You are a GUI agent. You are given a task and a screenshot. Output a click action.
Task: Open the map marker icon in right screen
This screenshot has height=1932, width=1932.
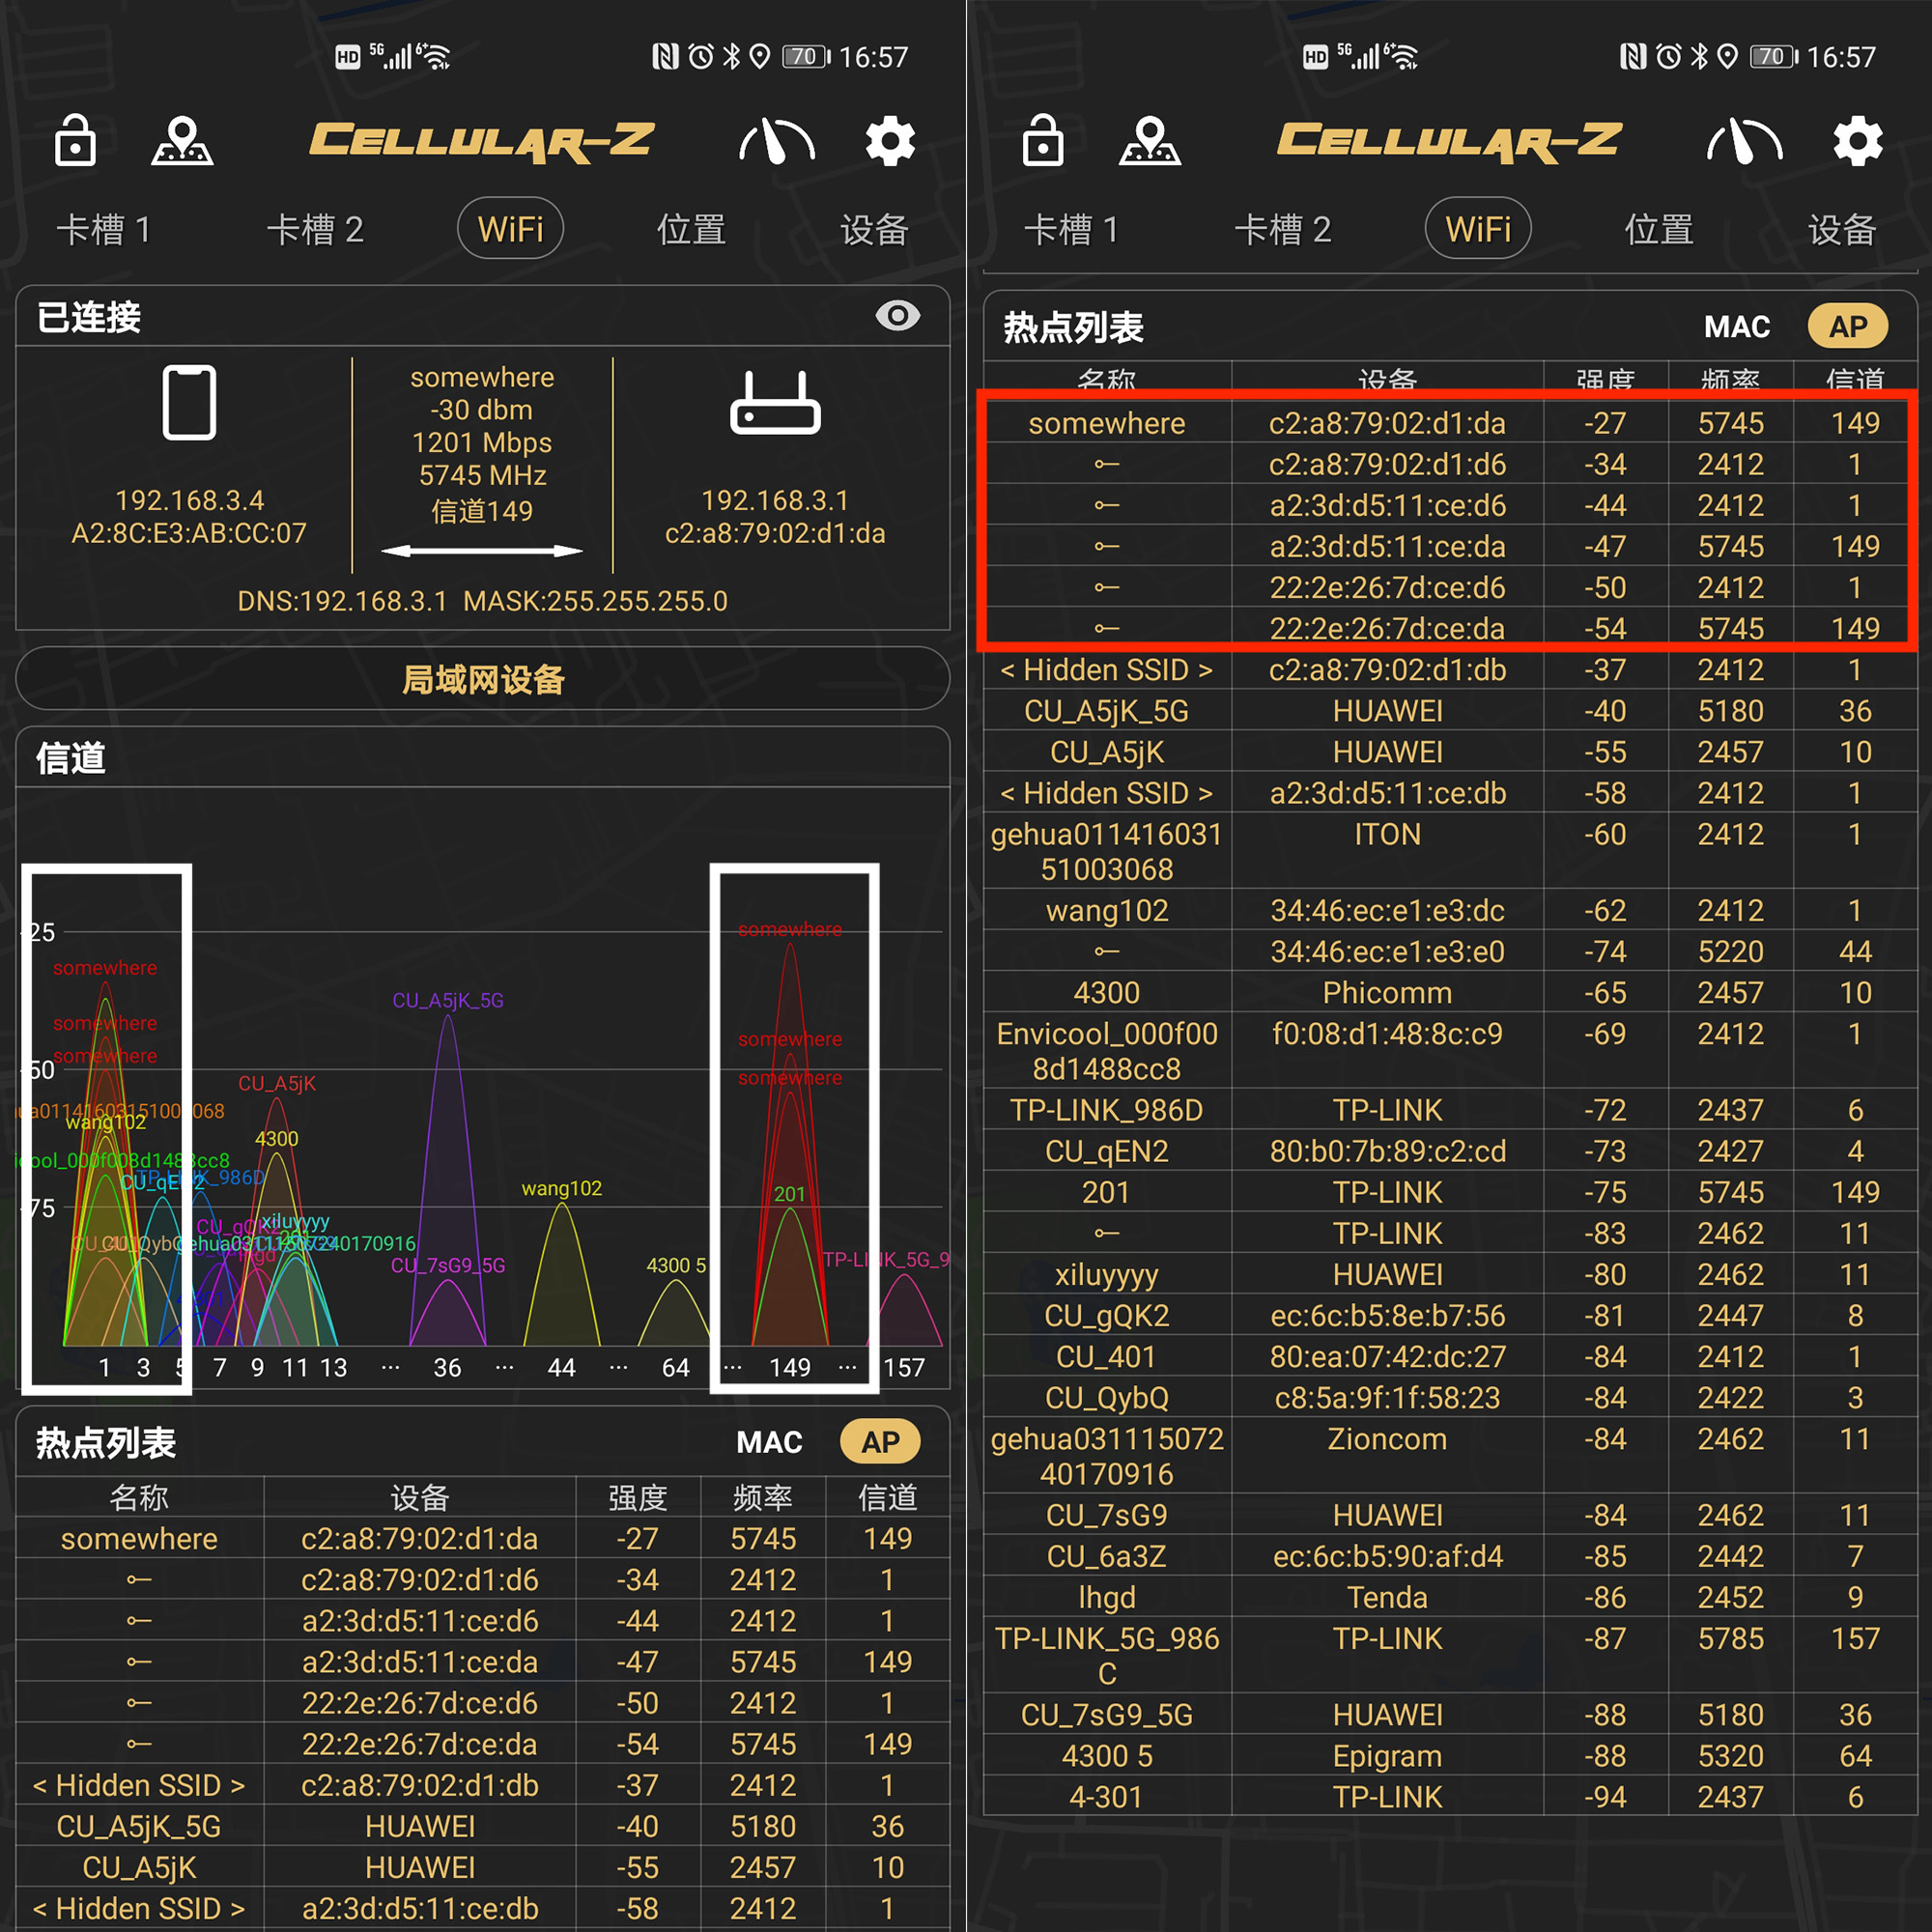1149,140
